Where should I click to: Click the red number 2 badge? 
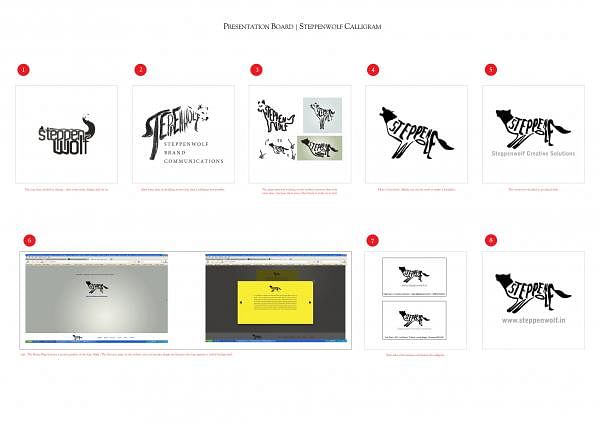(x=140, y=70)
